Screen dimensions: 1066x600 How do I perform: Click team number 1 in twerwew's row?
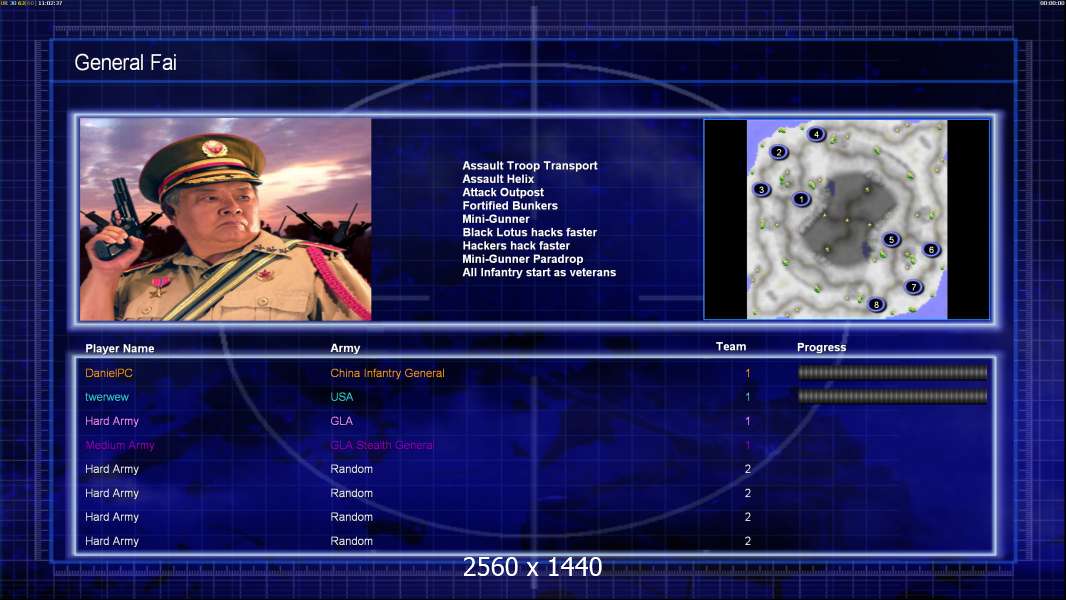pos(747,397)
